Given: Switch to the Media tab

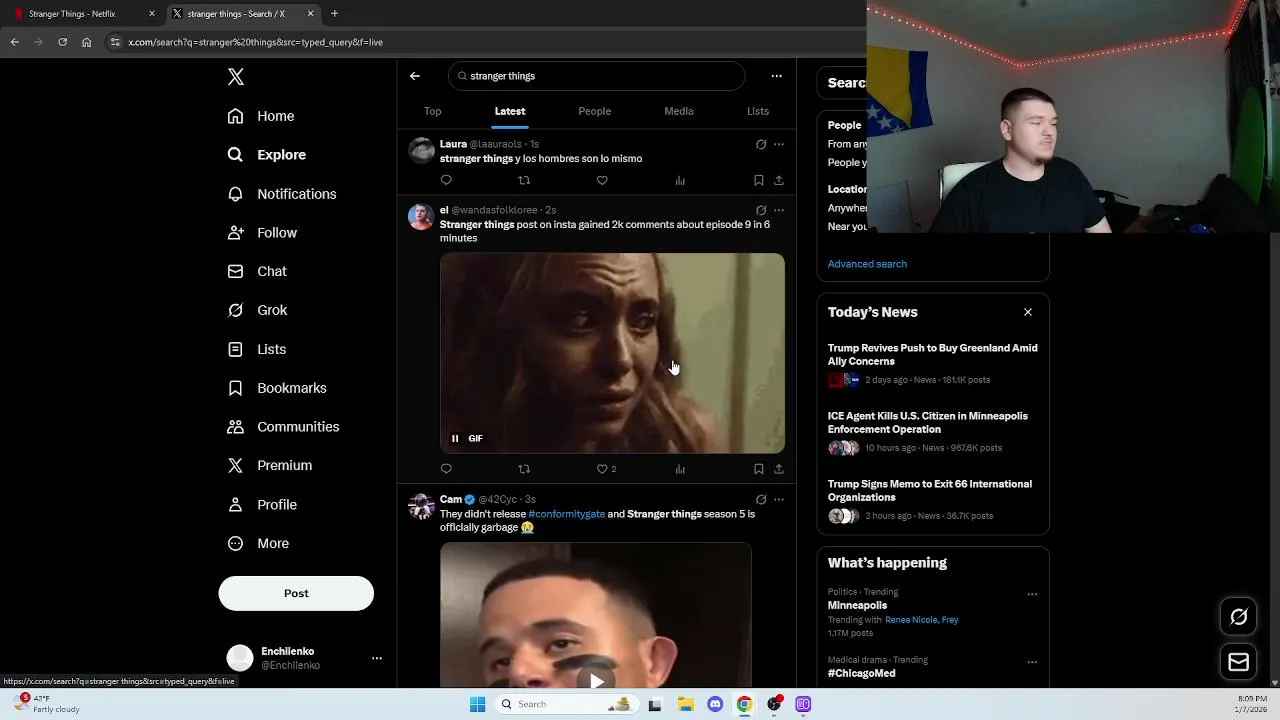Looking at the screenshot, I should tap(679, 111).
